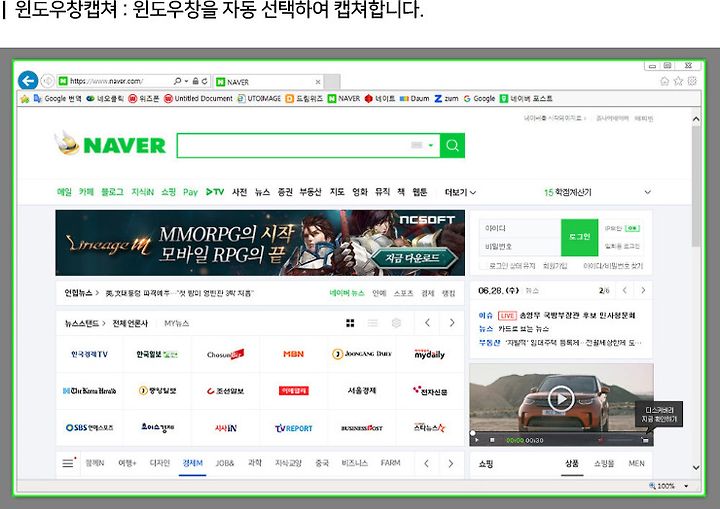This screenshot has width=720, height=509.
Task: Expand the 학점계산기 trending dropdown
Action: 647,192
